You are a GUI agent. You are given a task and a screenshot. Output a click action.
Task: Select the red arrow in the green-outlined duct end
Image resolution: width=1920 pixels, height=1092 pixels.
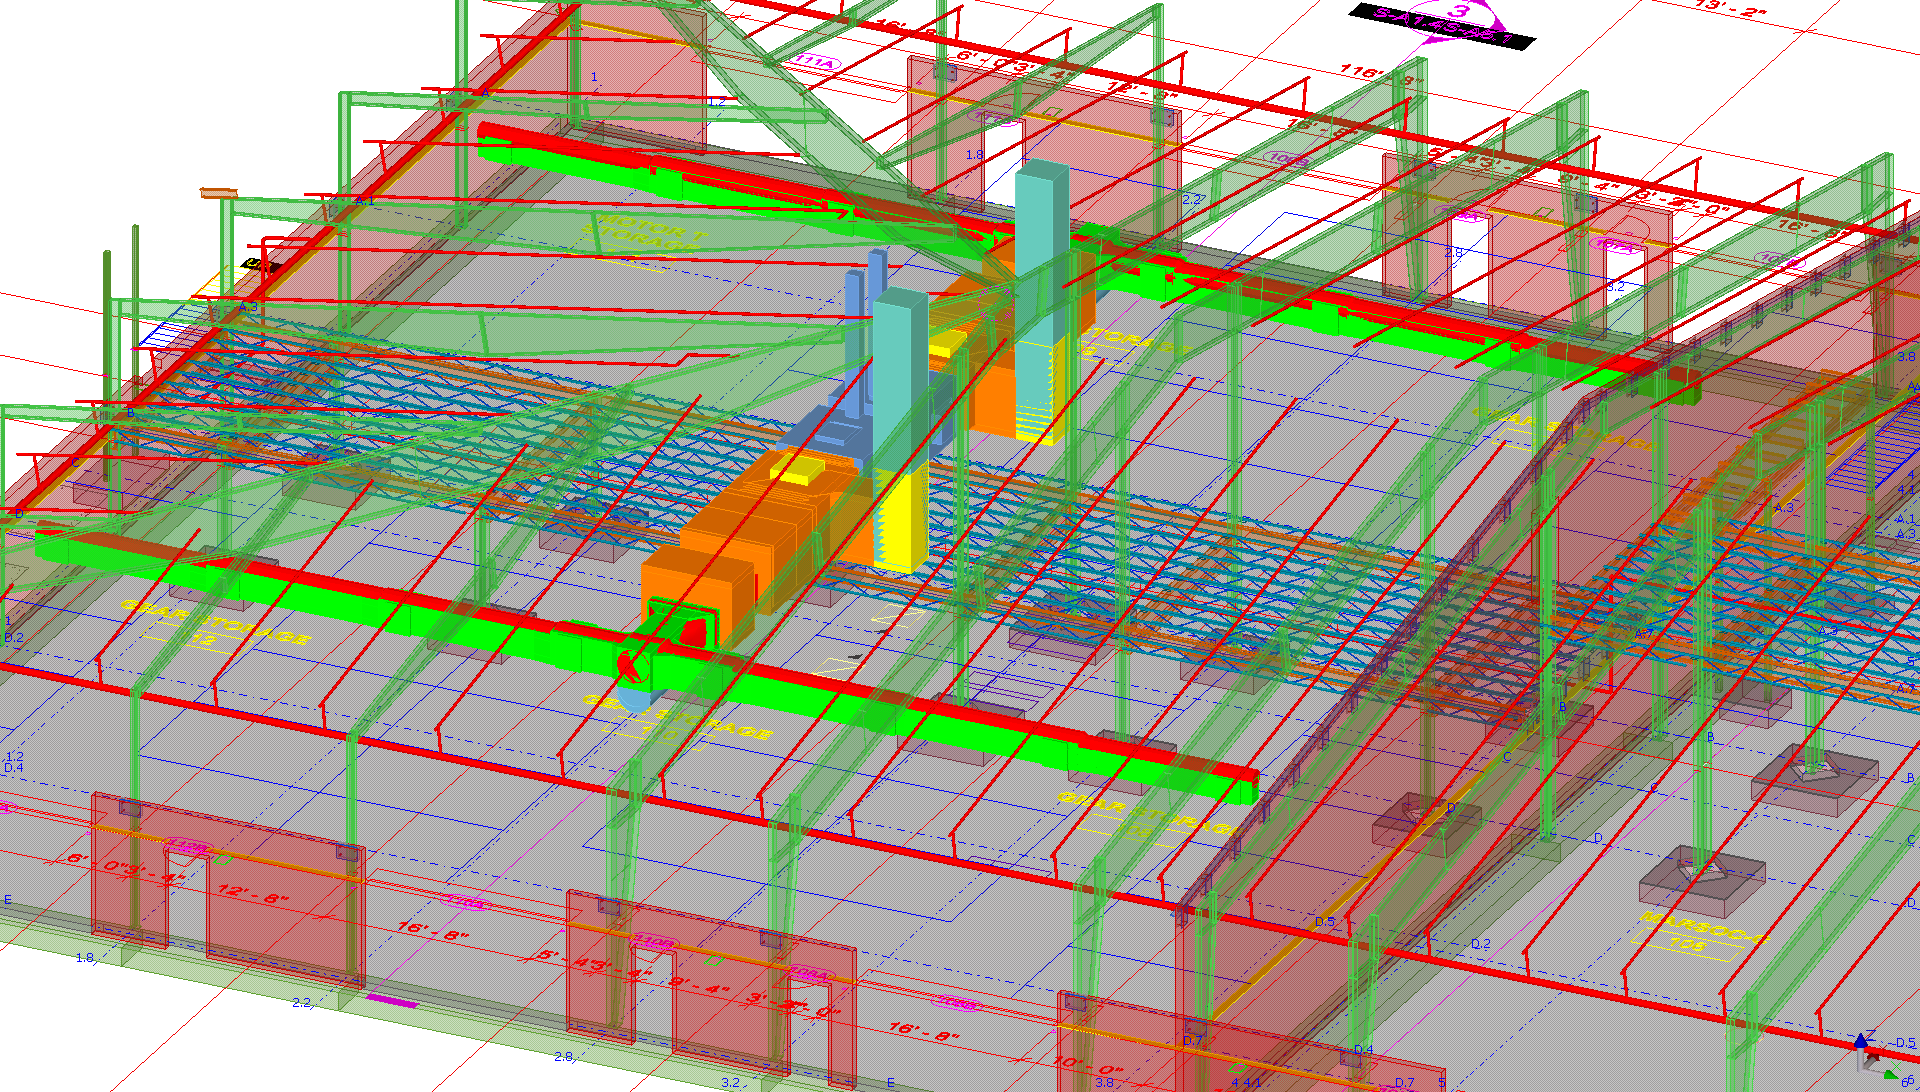(x=693, y=632)
